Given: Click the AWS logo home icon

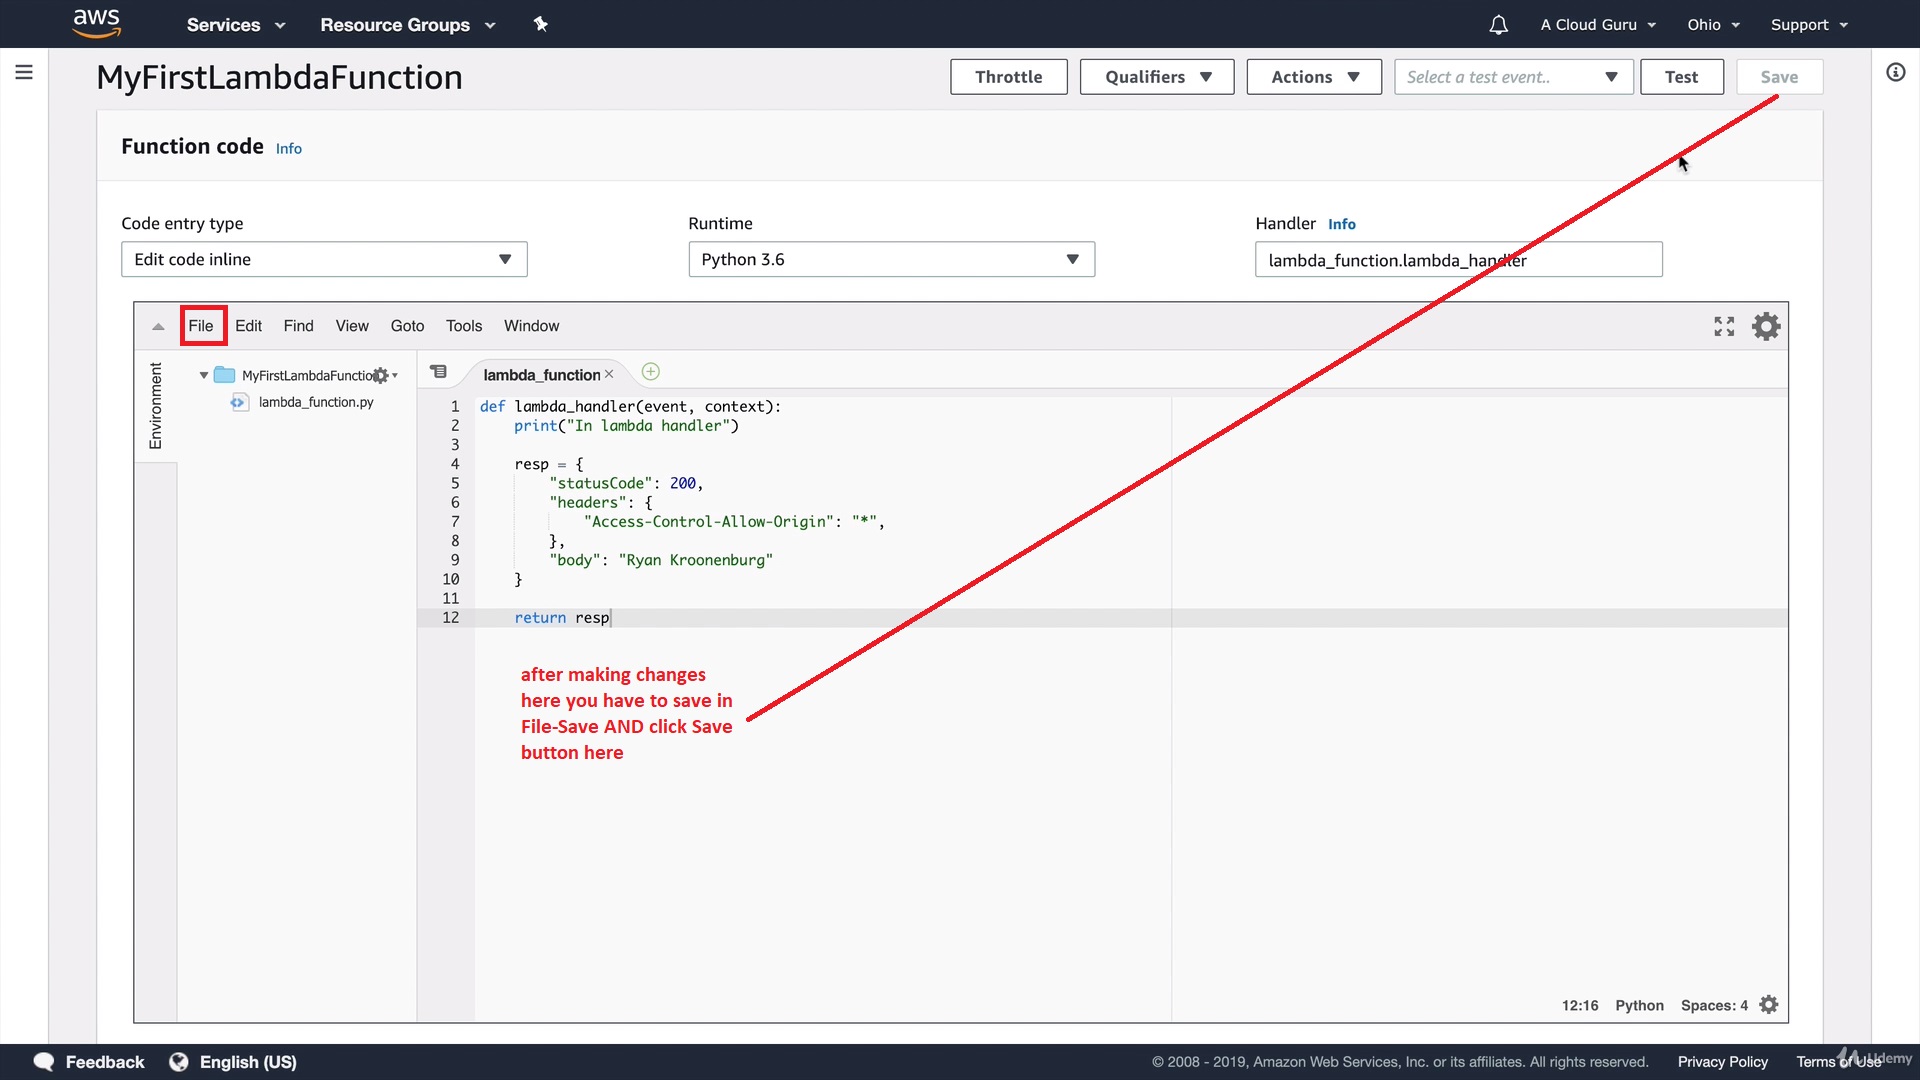Looking at the screenshot, I should coord(97,23).
